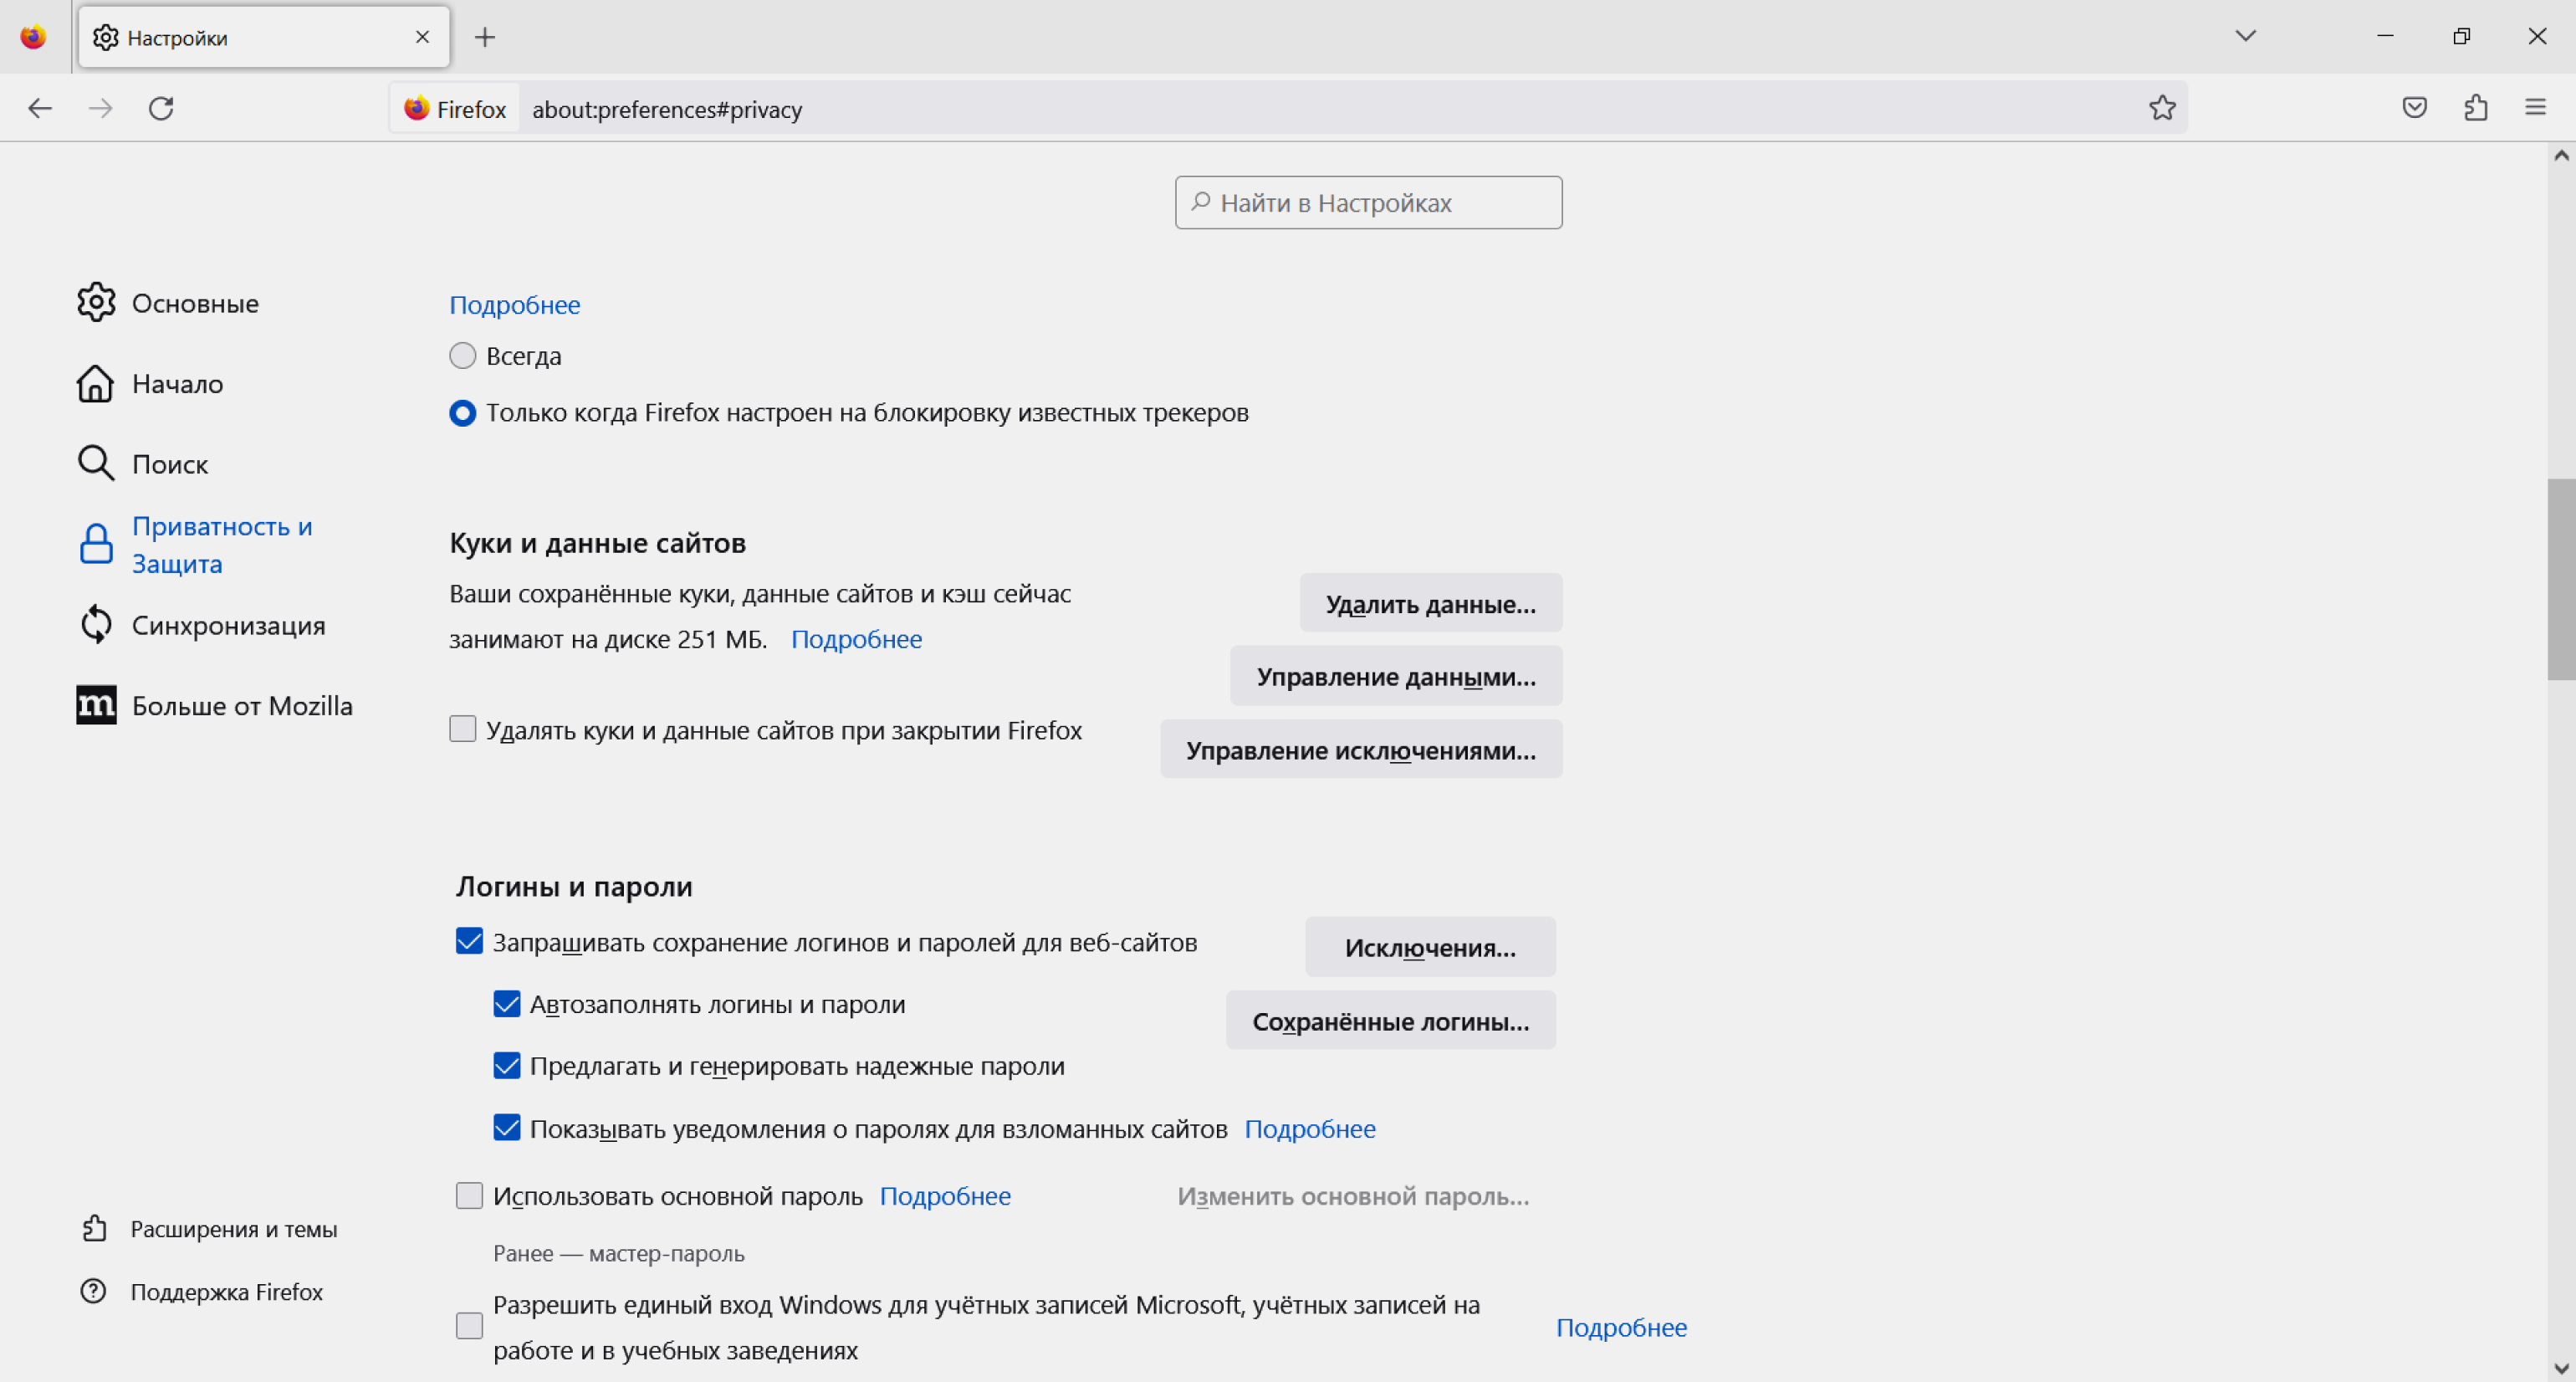Select the Всегда radio option

coord(462,356)
